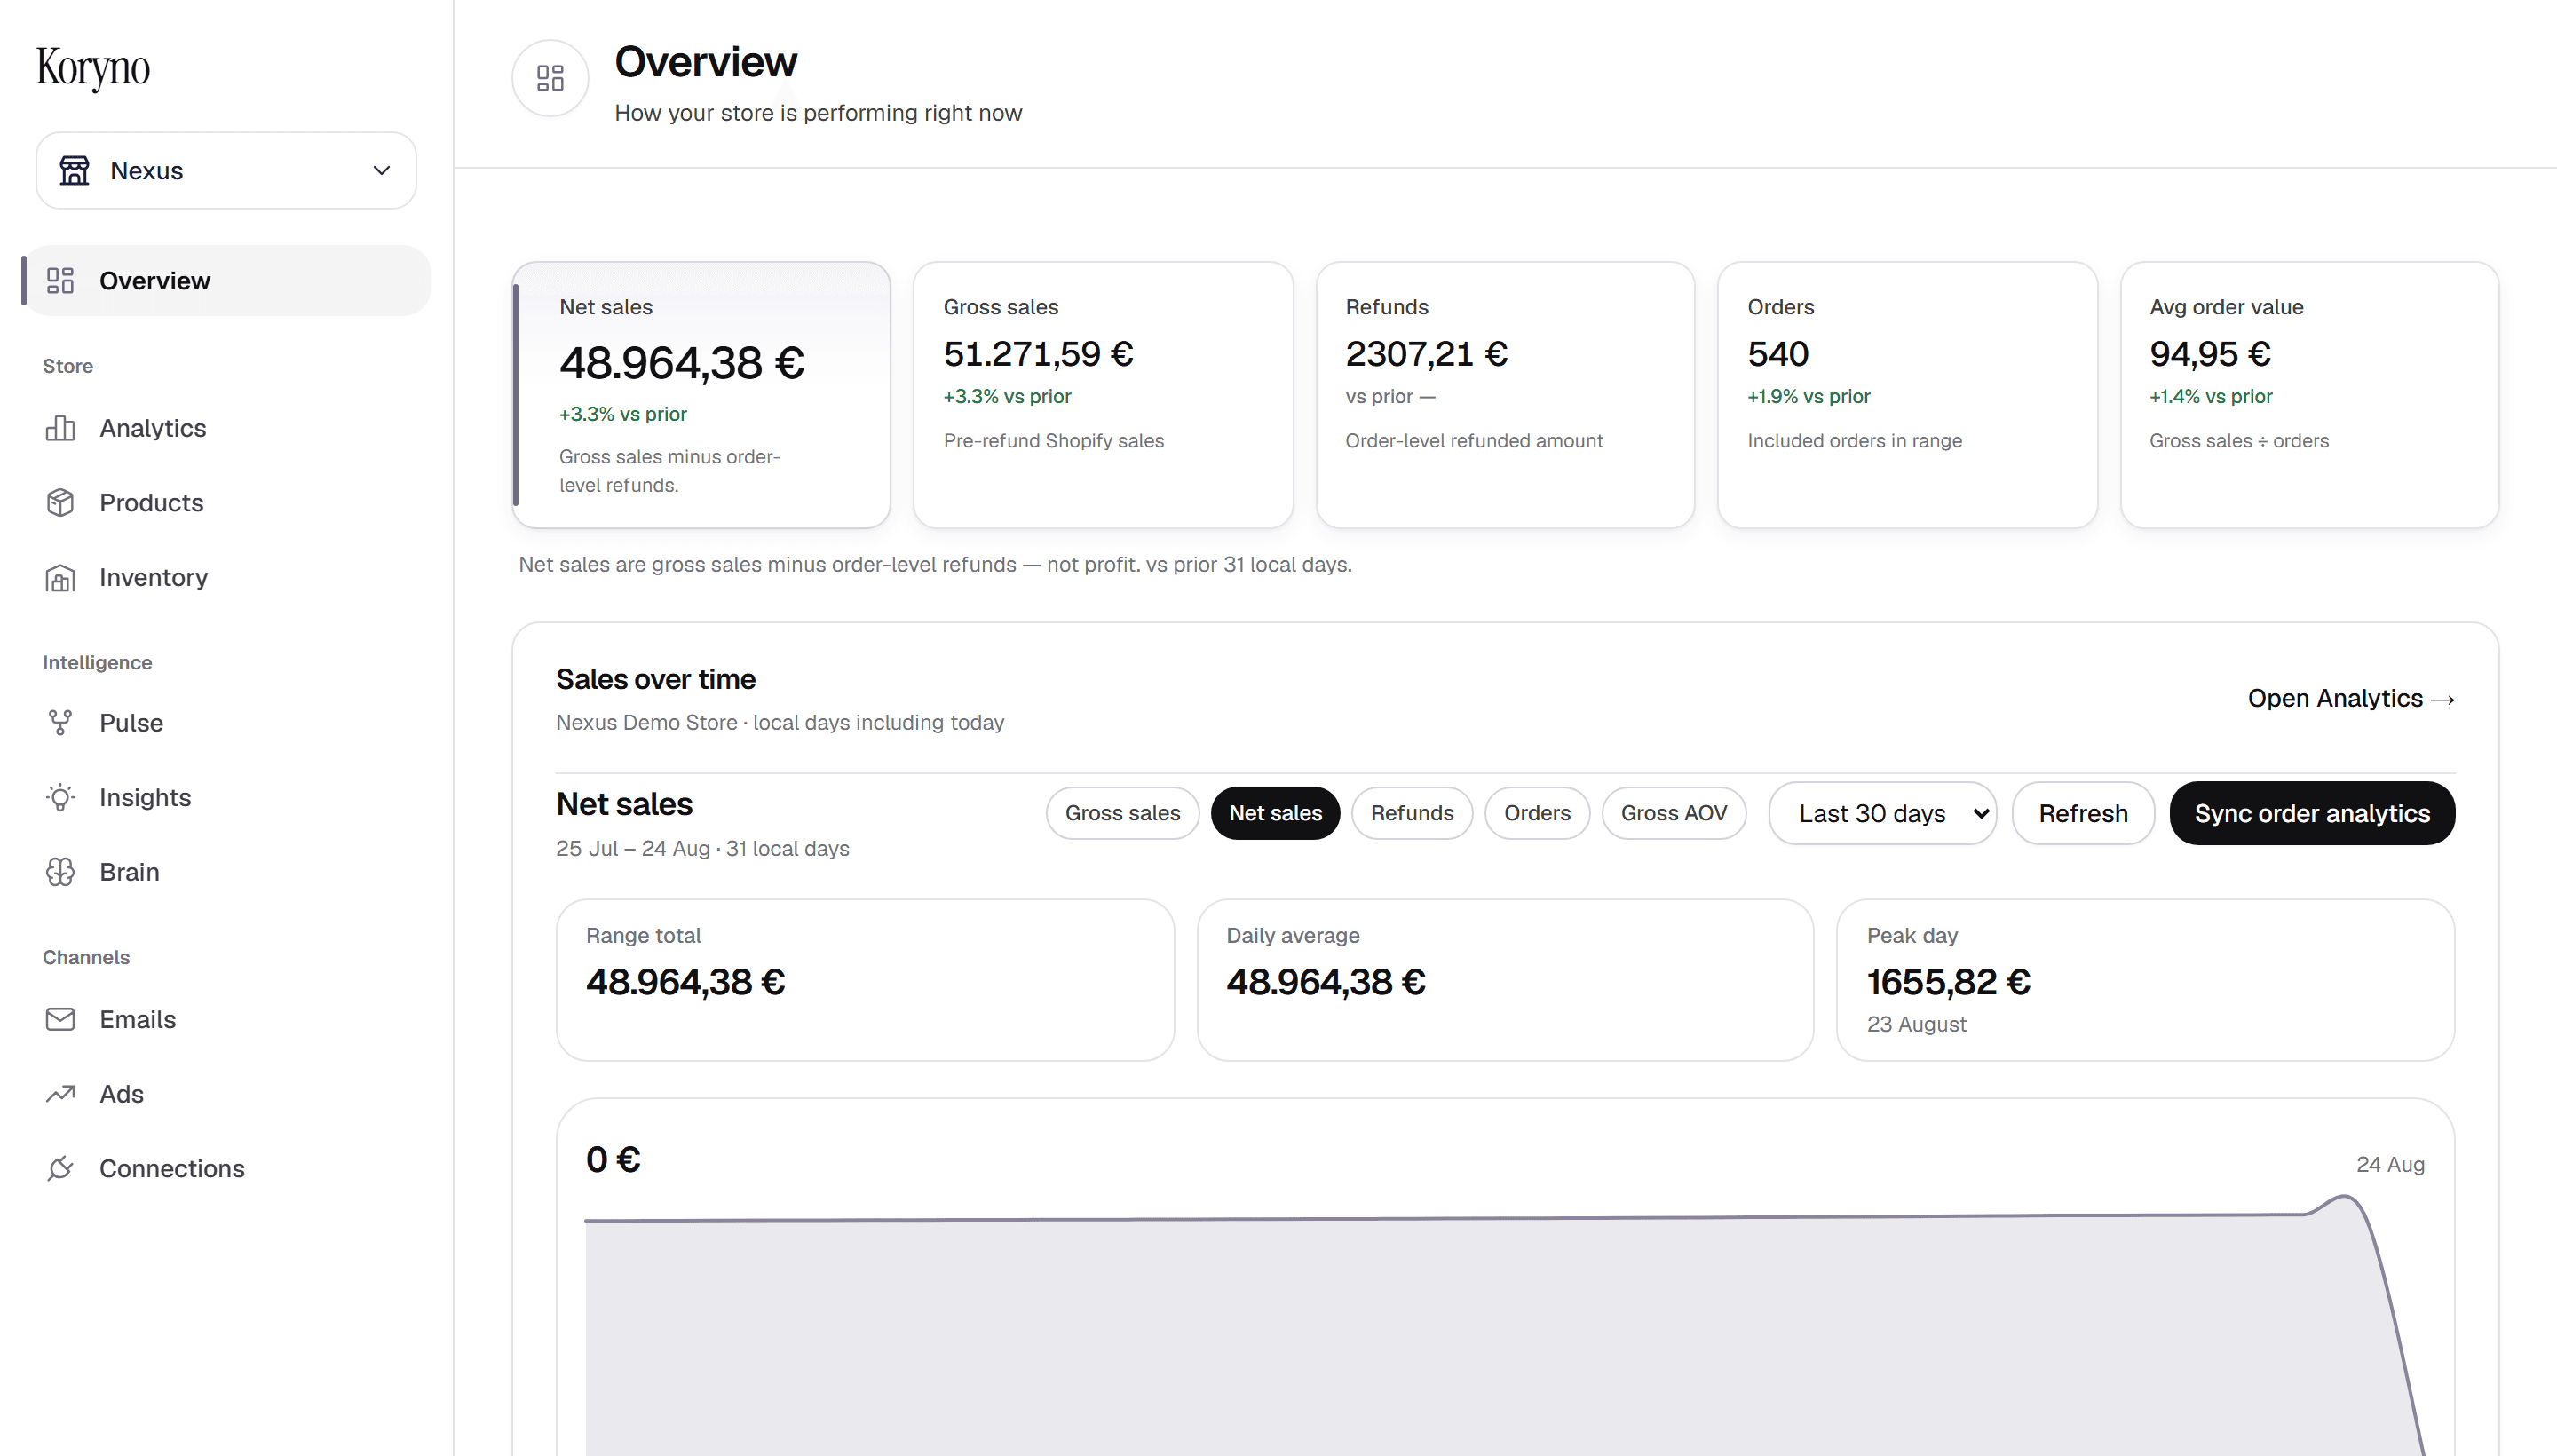
Task: Click the net sales explanation footnote
Action: [x=934, y=564]
